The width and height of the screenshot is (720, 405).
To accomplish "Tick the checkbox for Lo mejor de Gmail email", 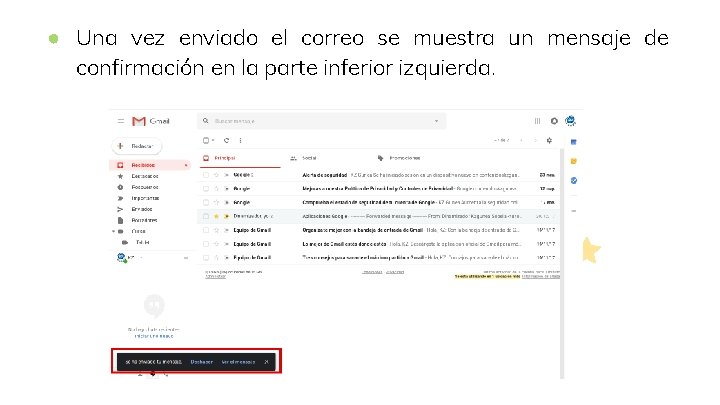I will click(206, 244).
